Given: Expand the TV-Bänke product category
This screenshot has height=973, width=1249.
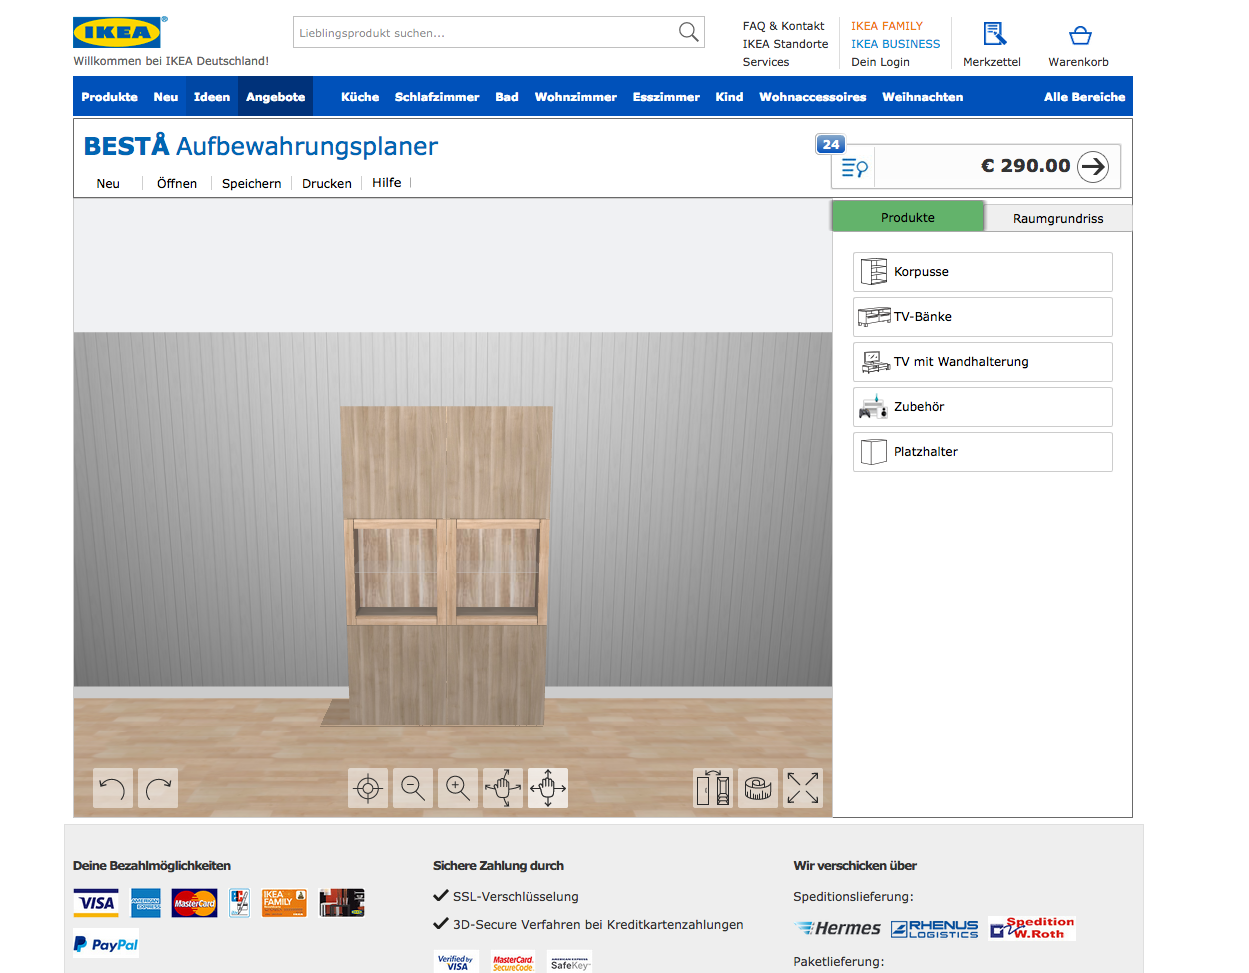Looking at the screenshot, I should pos(983,317).
